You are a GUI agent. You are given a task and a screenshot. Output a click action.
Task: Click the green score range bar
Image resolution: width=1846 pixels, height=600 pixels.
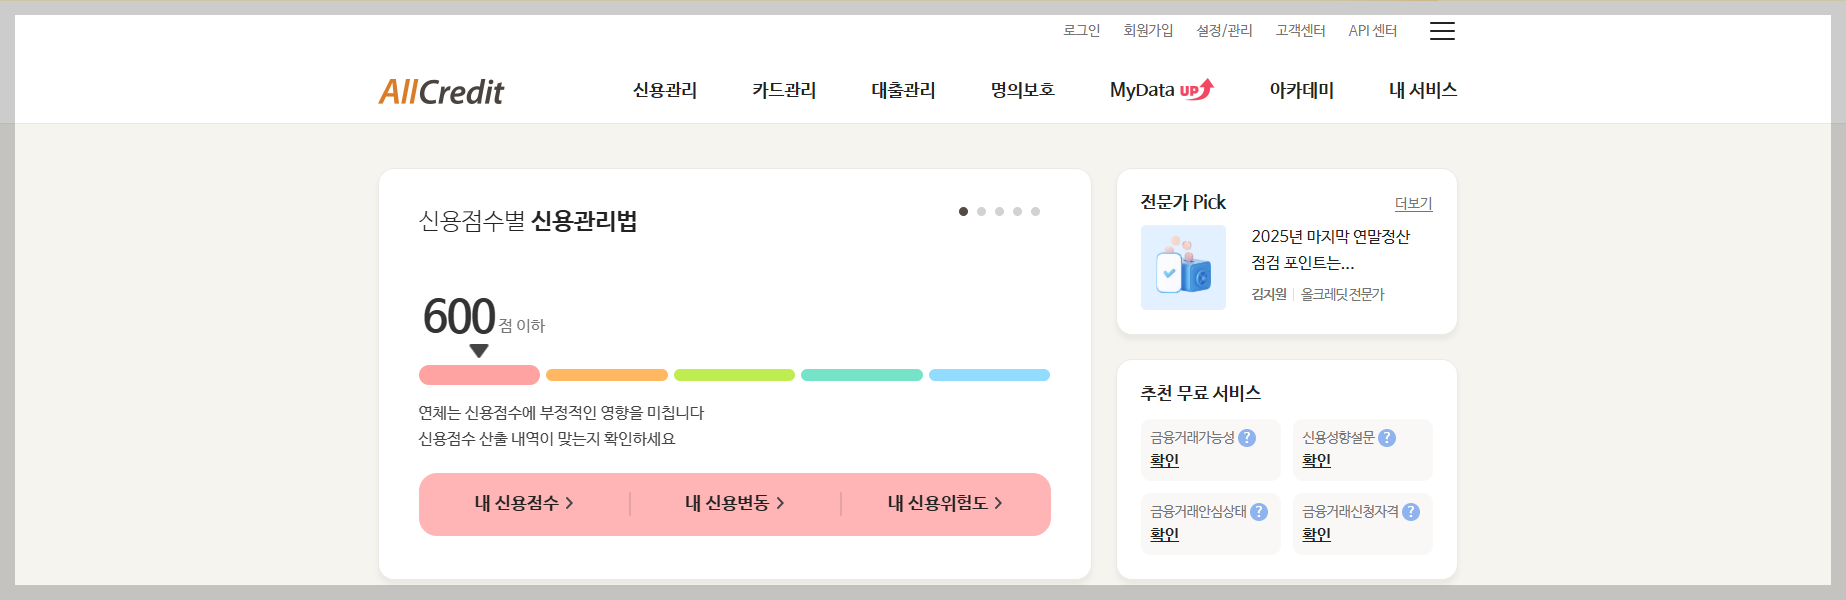tap(734, 375)
